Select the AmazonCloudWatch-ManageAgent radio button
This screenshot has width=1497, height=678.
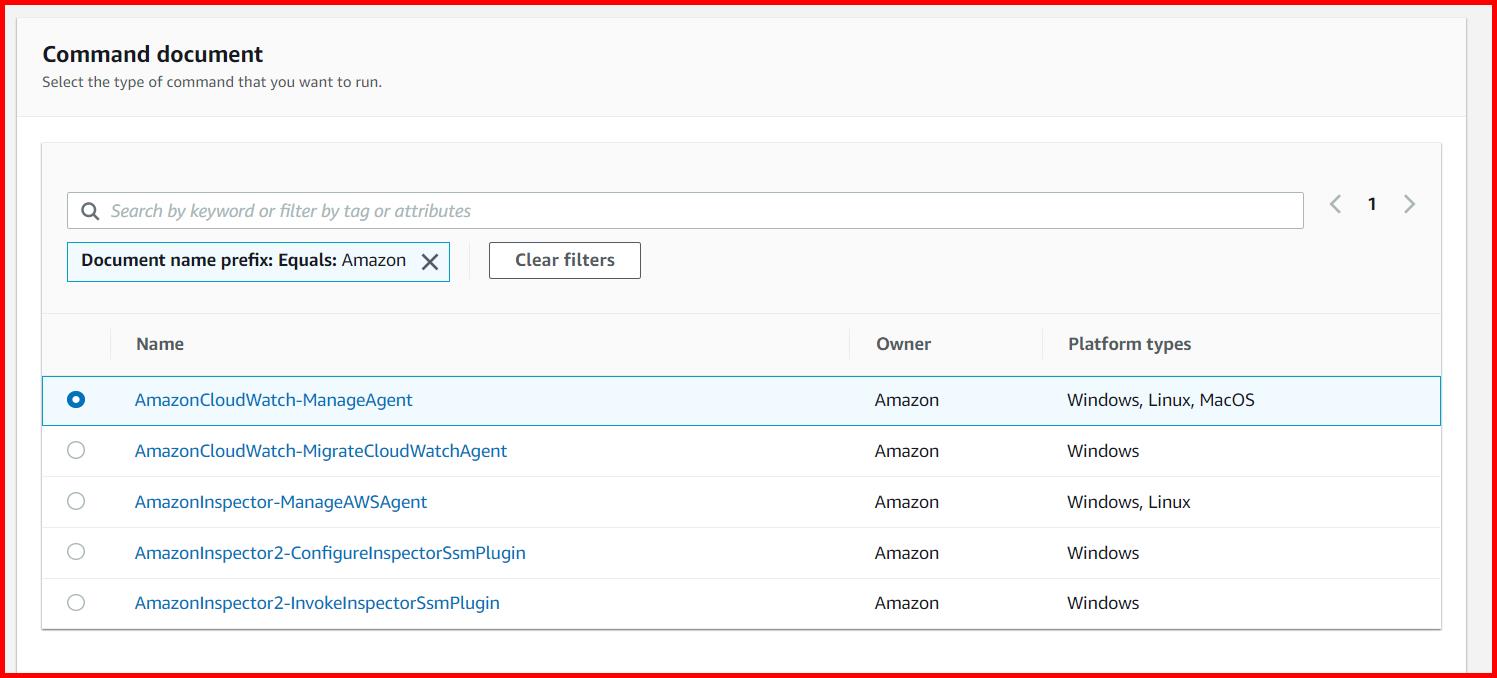[76, 399]
